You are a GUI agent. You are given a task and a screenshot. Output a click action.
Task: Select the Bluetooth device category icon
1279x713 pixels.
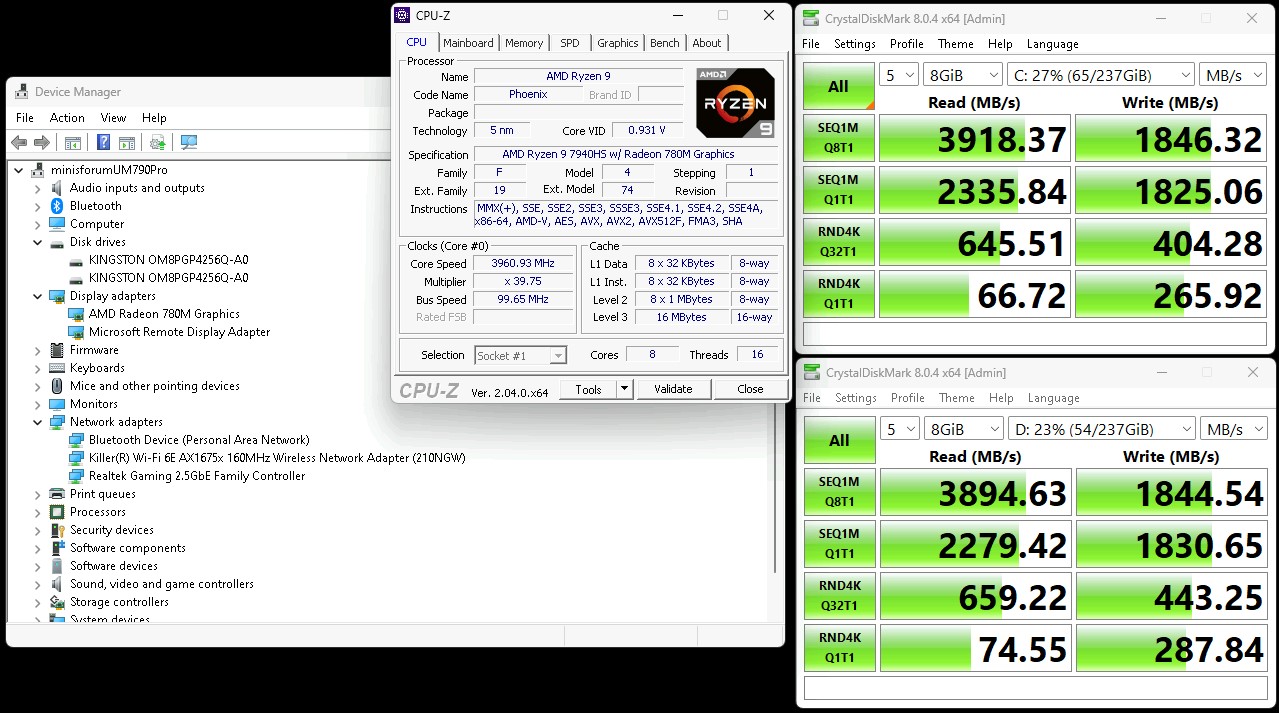coord(57,206)
